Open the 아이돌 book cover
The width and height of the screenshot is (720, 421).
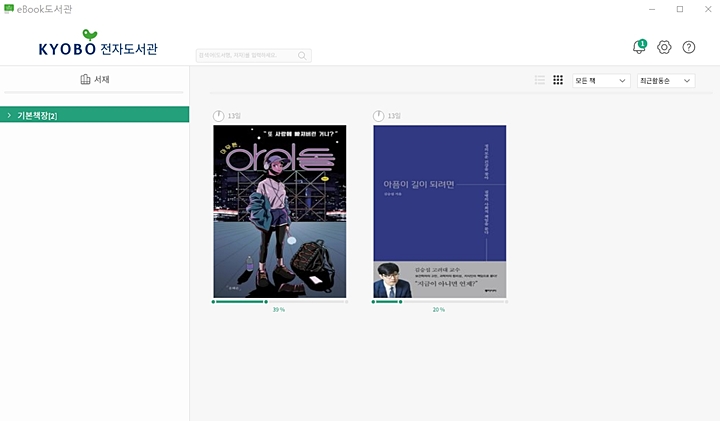(280, 211)
